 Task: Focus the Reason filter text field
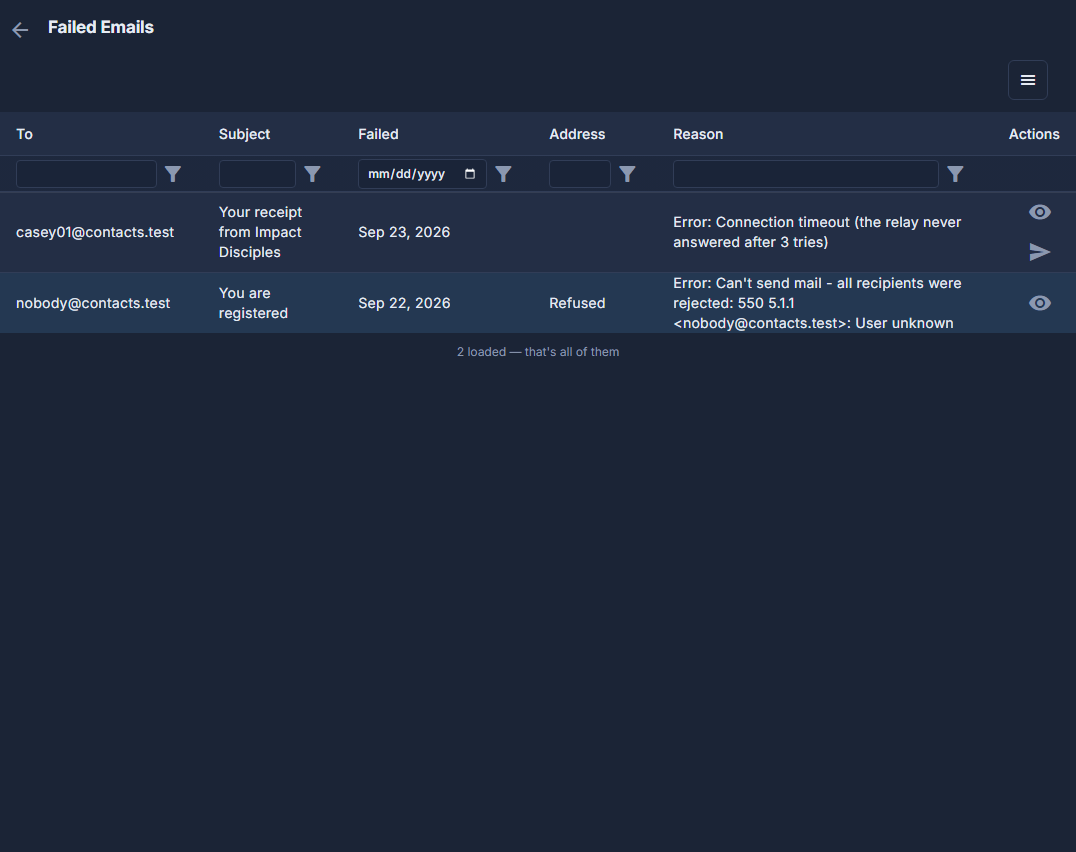pos(806,174)
